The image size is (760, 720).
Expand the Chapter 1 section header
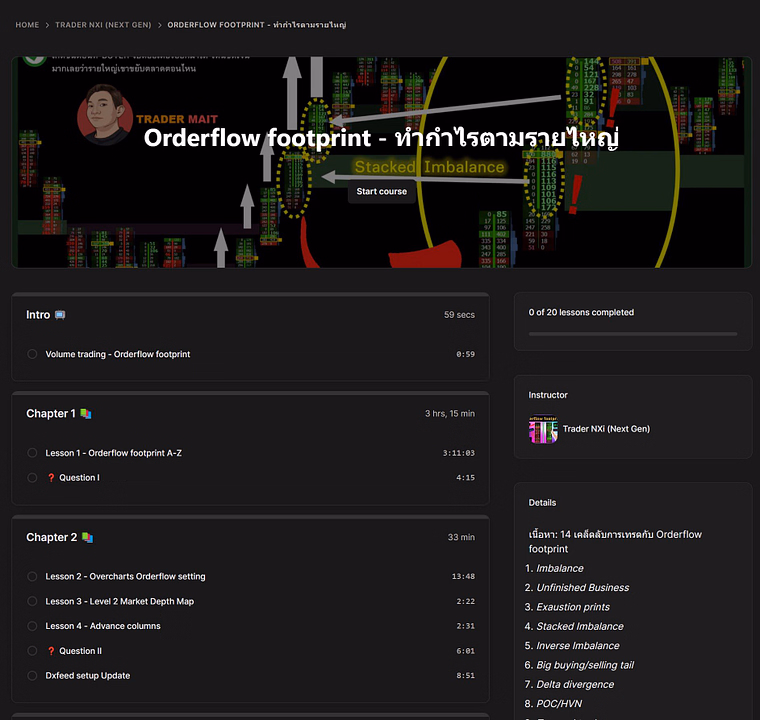pyautogui.click(x=251, y=414)
